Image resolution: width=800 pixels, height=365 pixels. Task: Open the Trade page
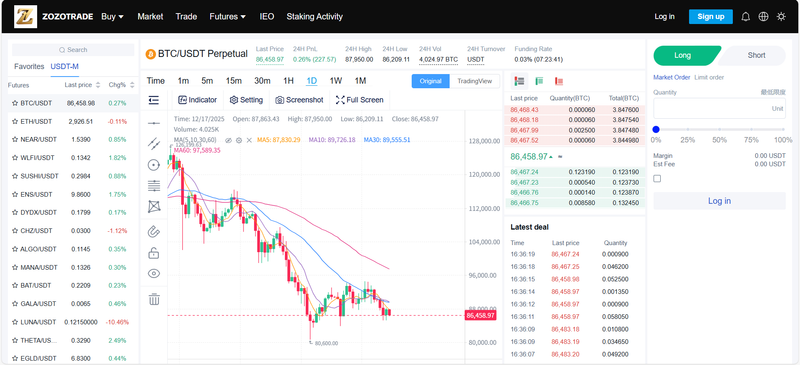pos(186,16)
